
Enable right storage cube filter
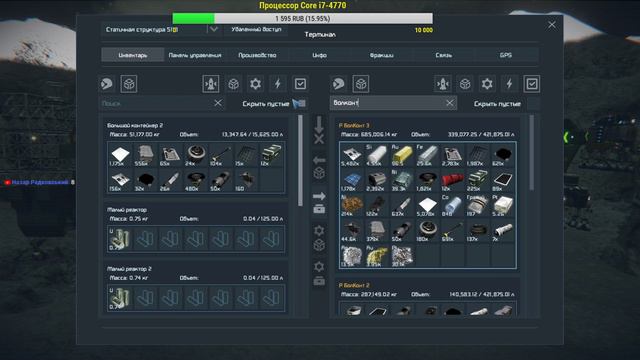(465, 84)
